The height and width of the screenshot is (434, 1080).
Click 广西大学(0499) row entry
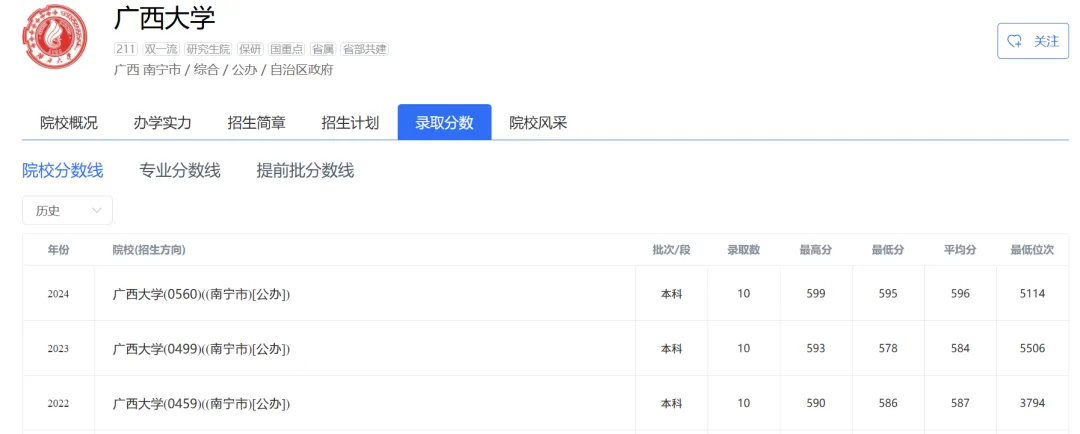click(202, 349)
